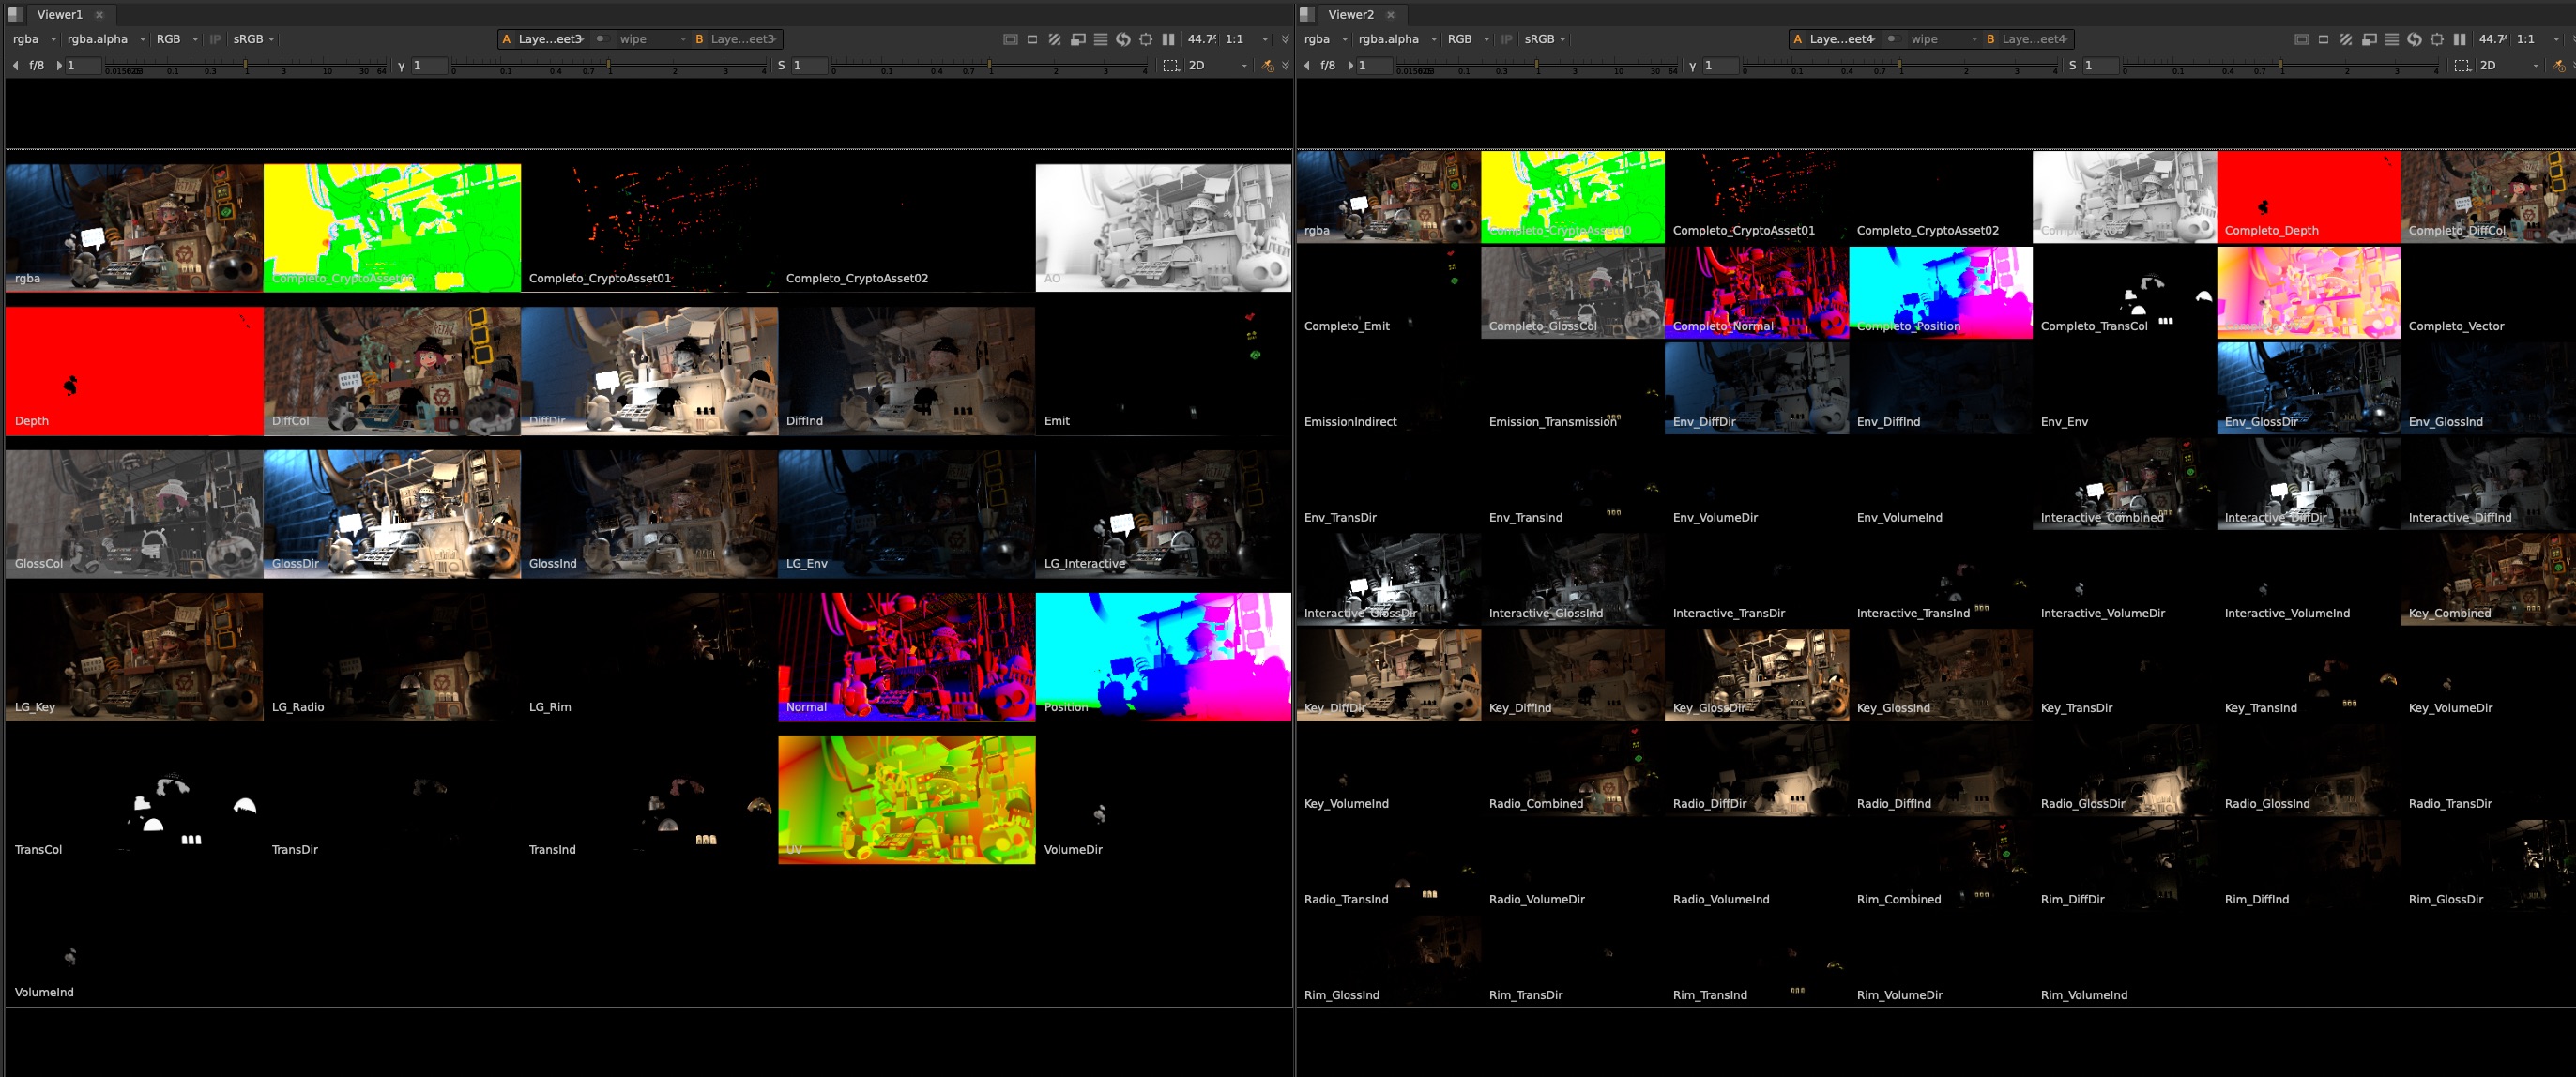Pause Viewer1 updating with pause icon
The width and height of the screenshot is (2576, 1077).
(x=1168, y=39)
